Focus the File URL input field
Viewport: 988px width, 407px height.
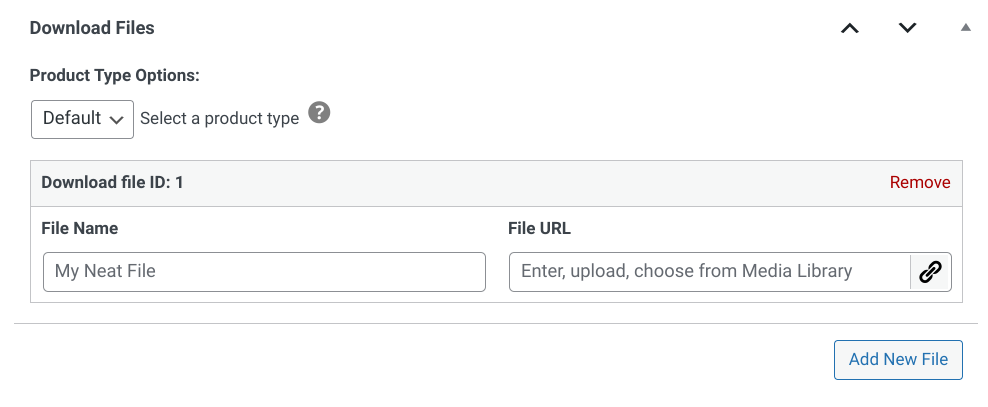coord(709,272)
